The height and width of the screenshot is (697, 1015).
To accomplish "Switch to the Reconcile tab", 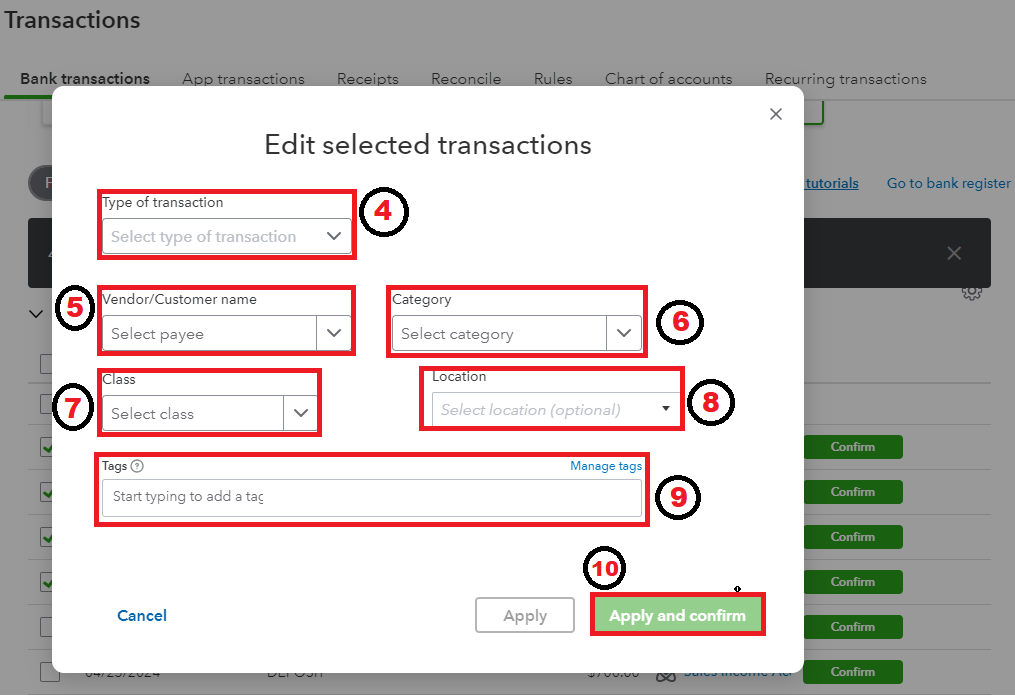I will (466, 78).
